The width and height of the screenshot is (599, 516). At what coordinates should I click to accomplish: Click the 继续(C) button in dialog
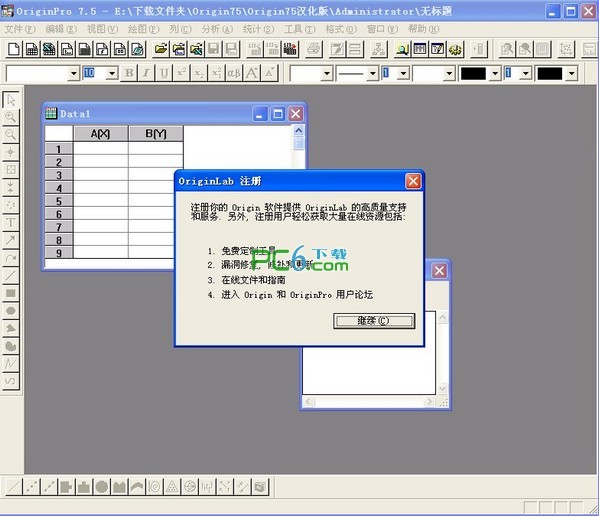click(x=374, y=321)
